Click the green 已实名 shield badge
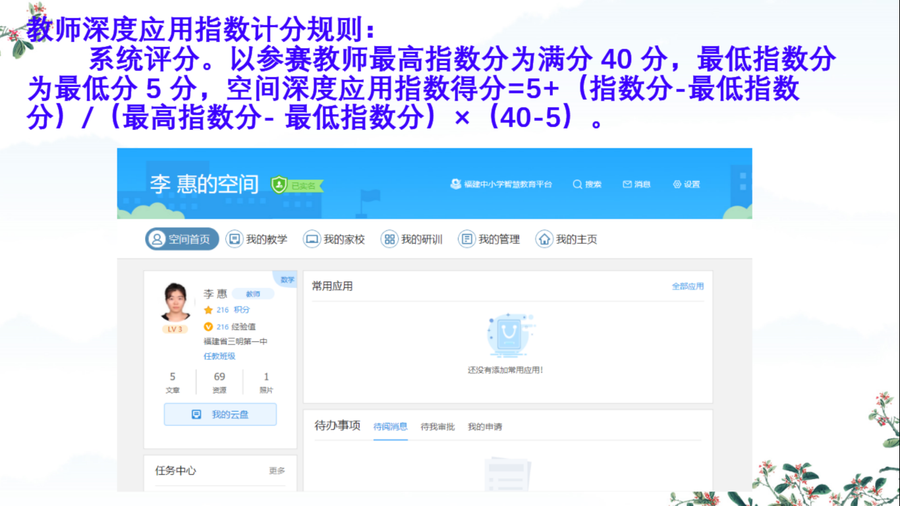The image size is (900, 506). (297, 185)
